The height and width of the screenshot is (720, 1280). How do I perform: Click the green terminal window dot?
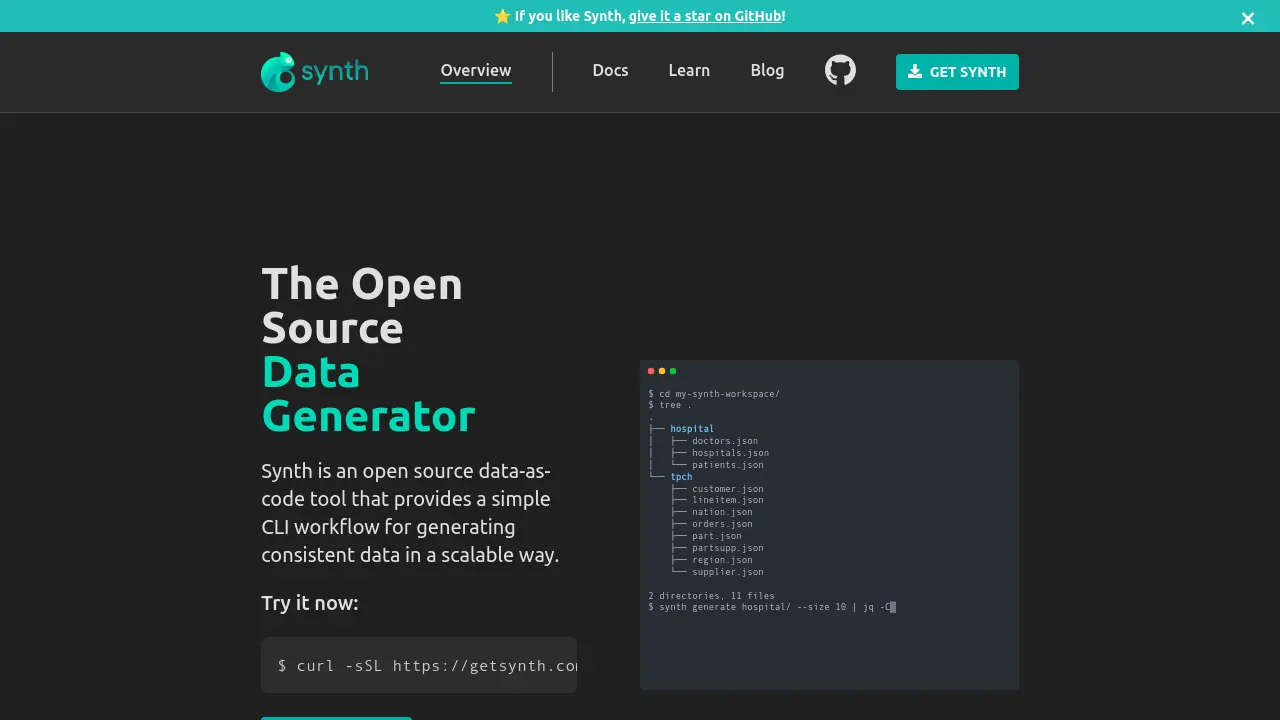[673, 371]
